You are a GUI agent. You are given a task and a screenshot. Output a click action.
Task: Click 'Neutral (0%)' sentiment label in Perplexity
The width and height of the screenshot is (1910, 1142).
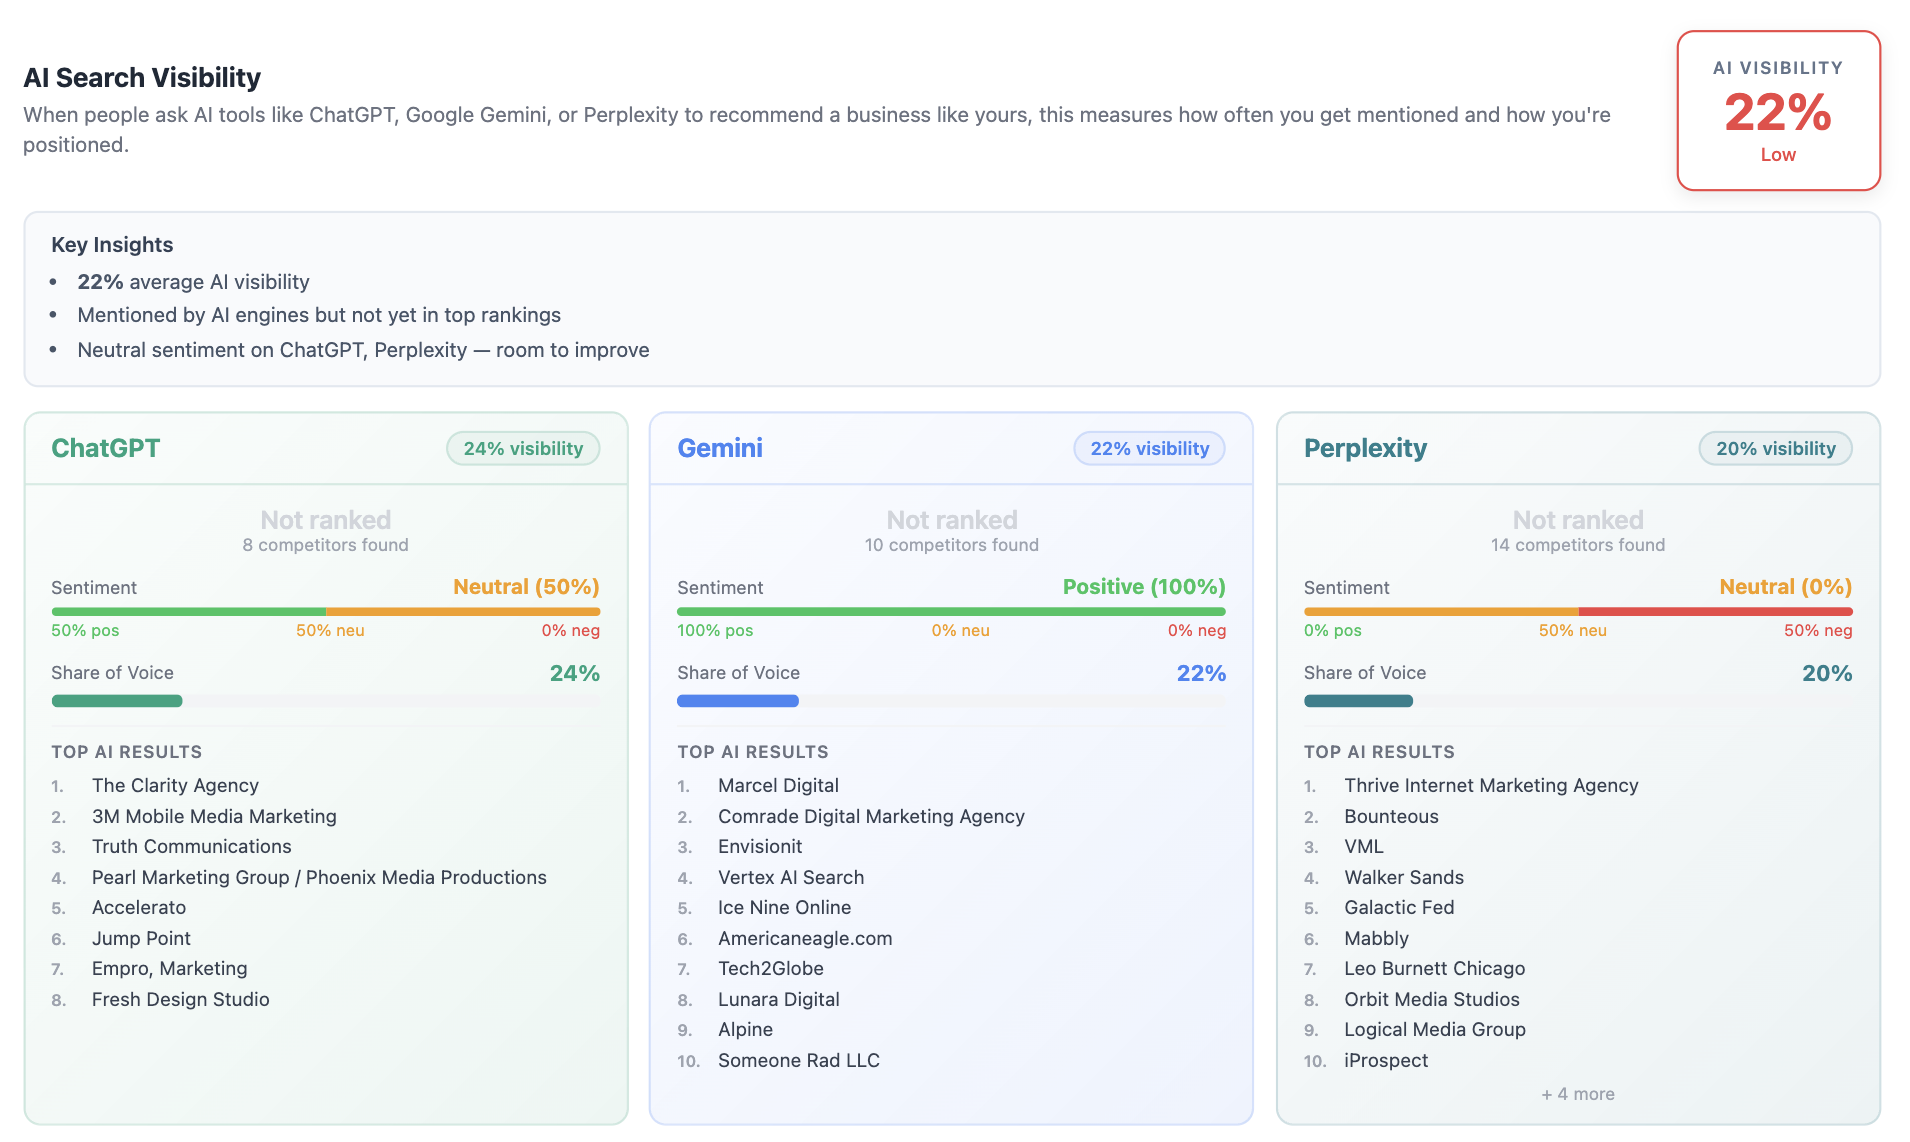pyautogui.click(x=1786, y=587)
